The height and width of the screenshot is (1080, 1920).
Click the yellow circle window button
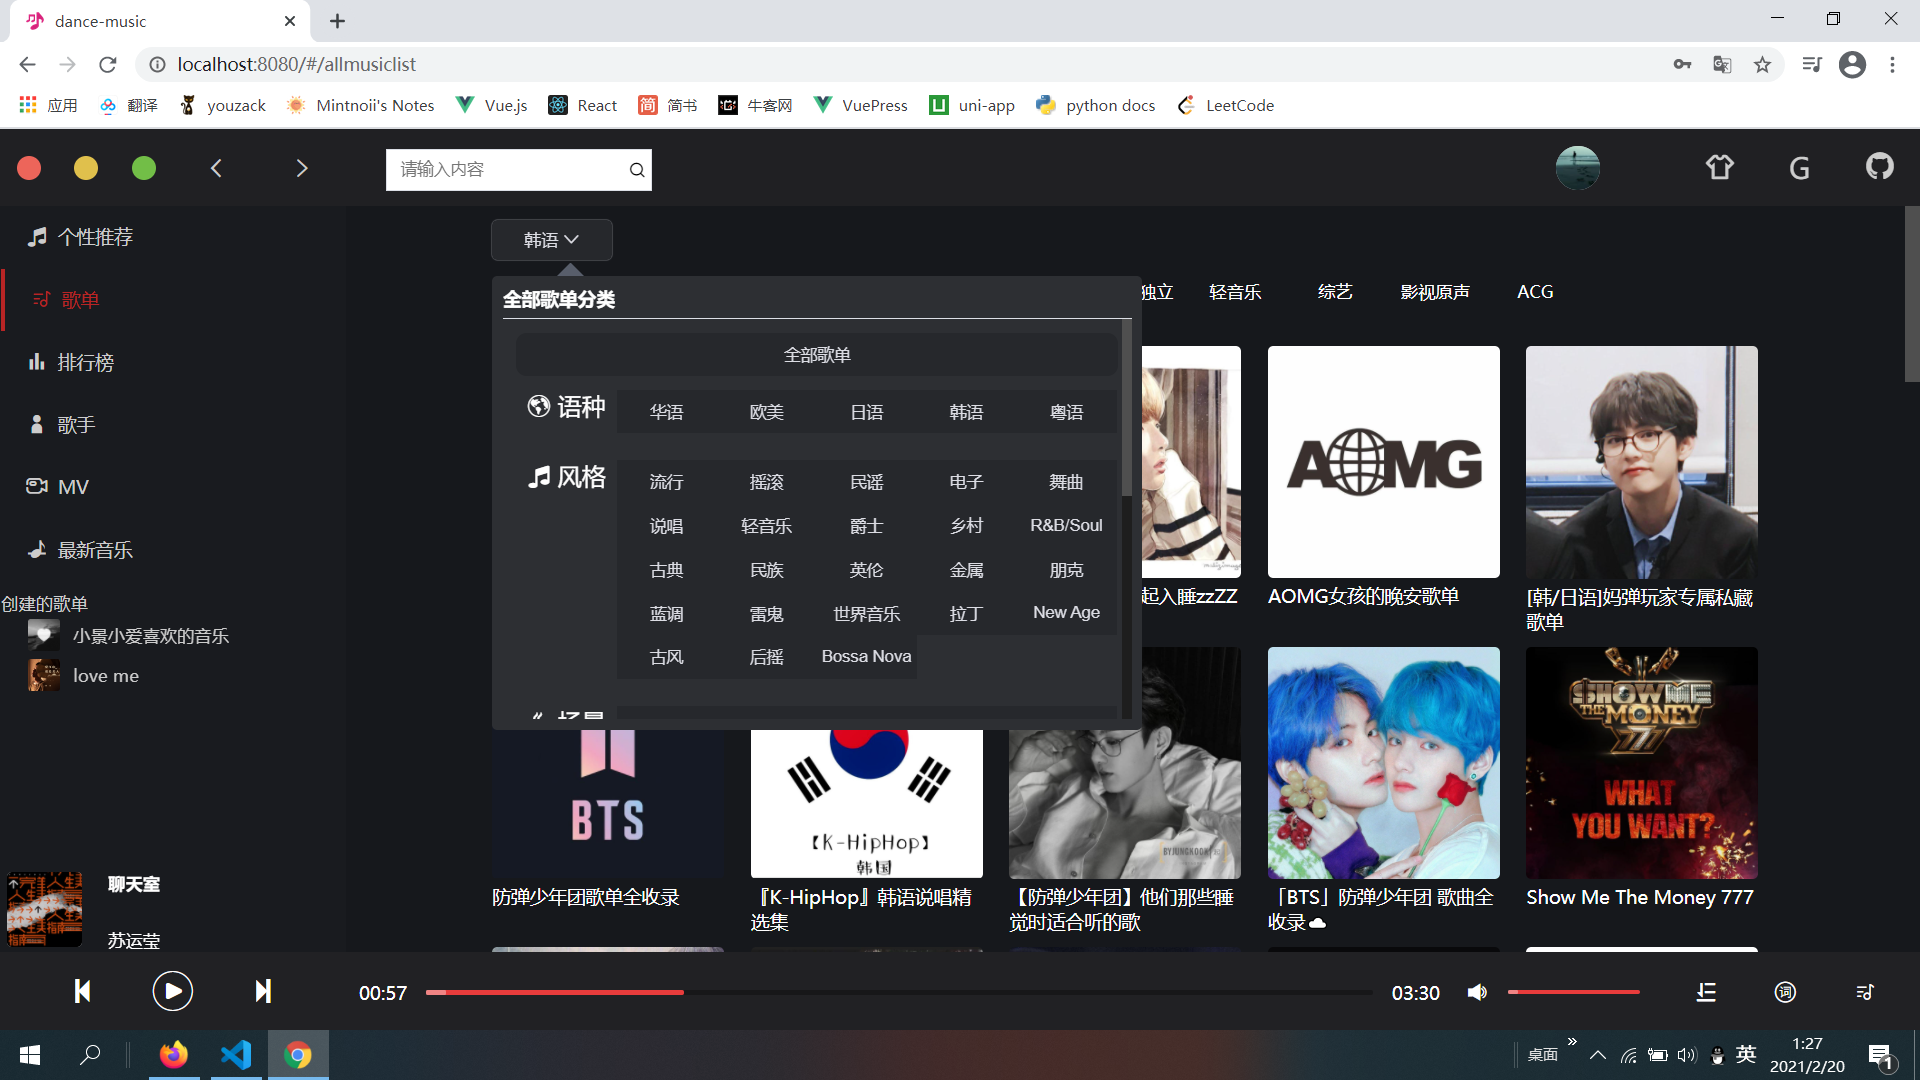(x=86, y=168)
